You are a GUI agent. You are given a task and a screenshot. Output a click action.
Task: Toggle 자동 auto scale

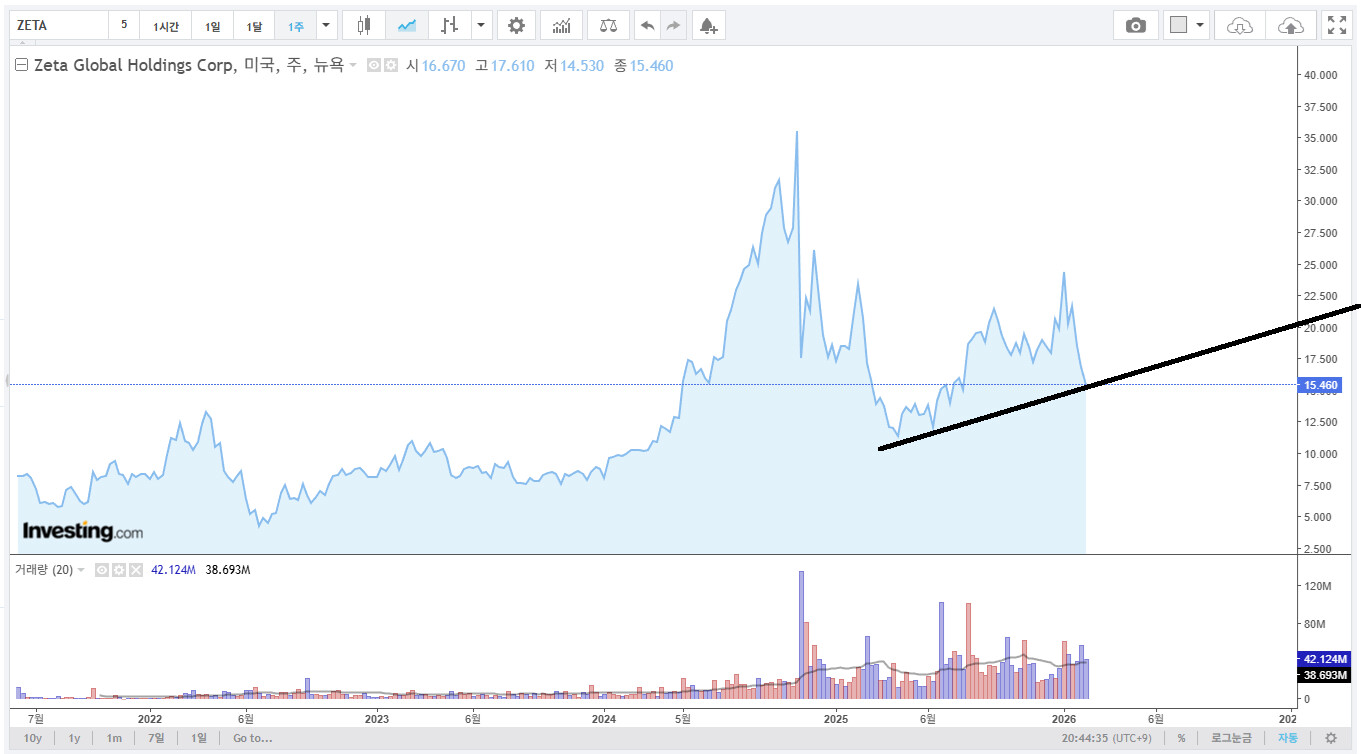(x=1287, y=738)
